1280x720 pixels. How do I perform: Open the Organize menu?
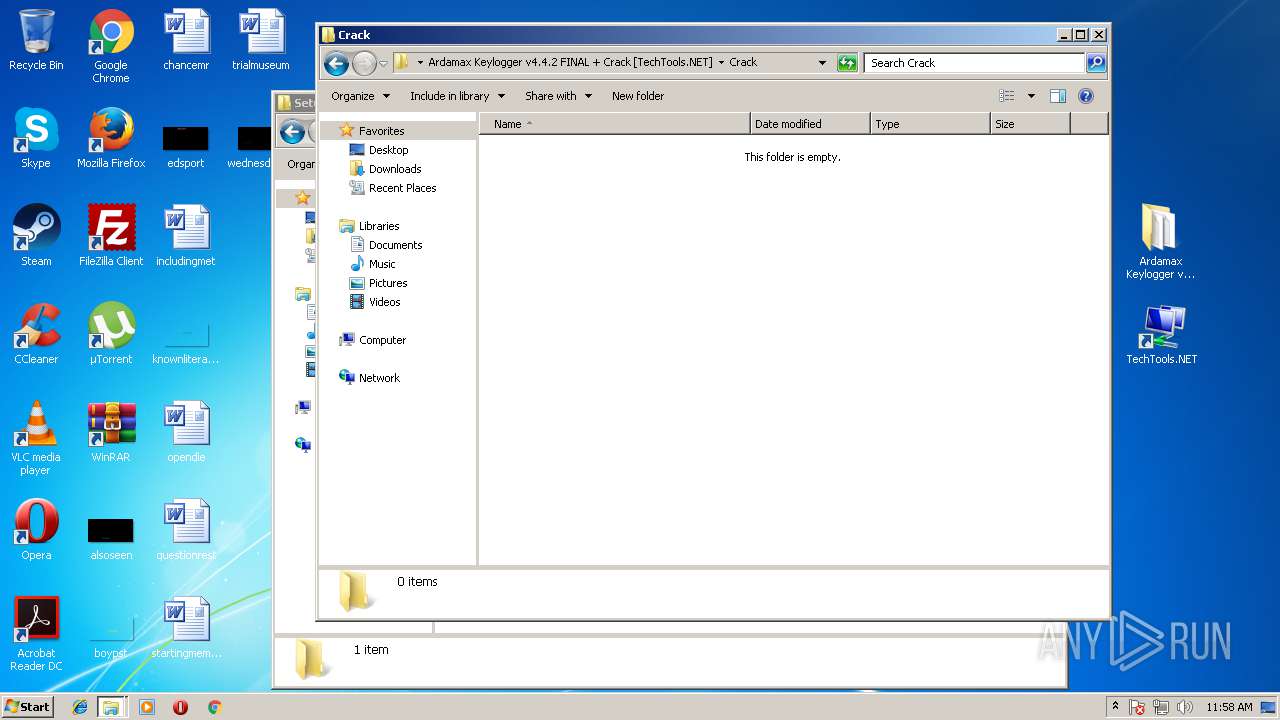coord(360,96)
